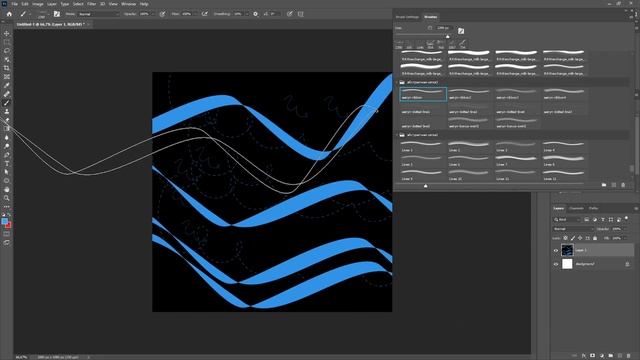Add a layer mask
Image resolution: width=640 pixels, height=360 pixels.
point(592,356)
